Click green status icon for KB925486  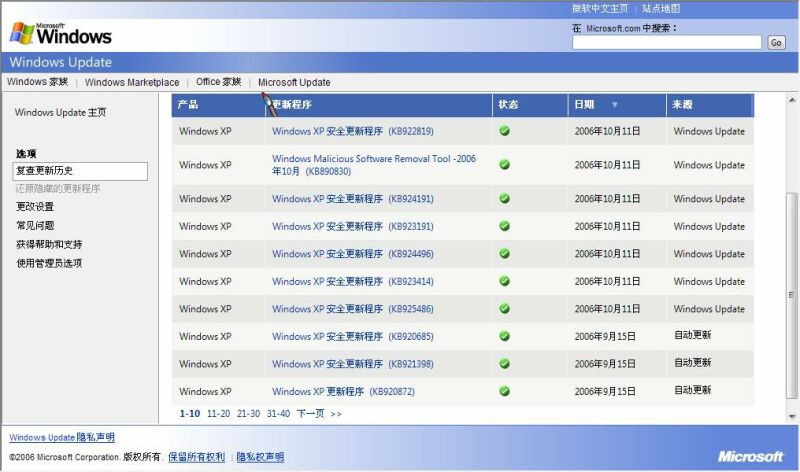pyautogui.click(x=505, y=309)
